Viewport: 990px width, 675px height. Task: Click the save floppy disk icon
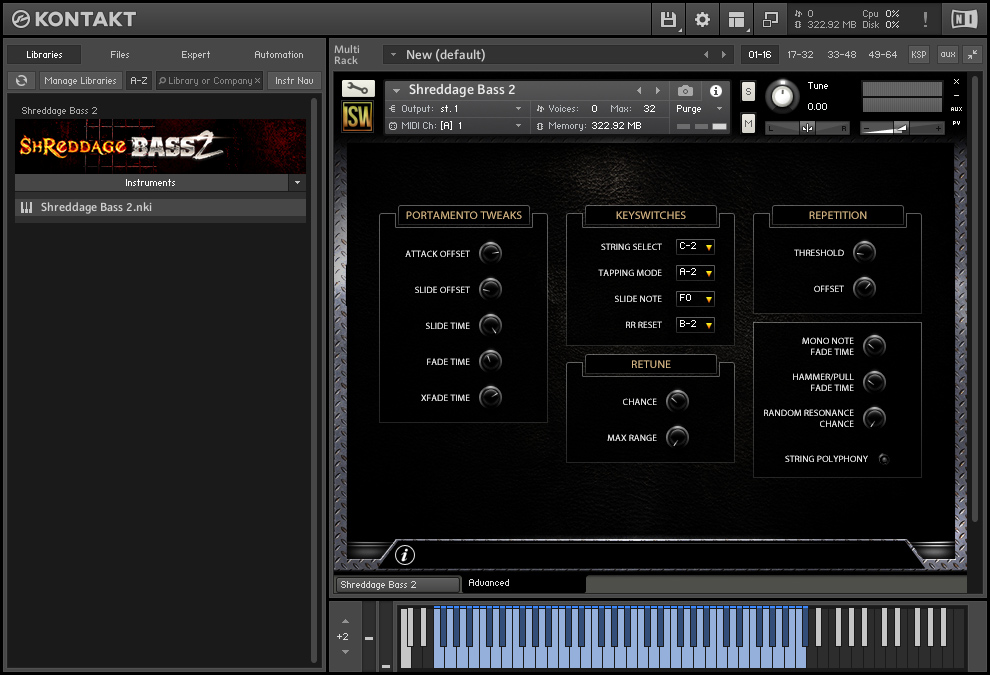[668, 19]
